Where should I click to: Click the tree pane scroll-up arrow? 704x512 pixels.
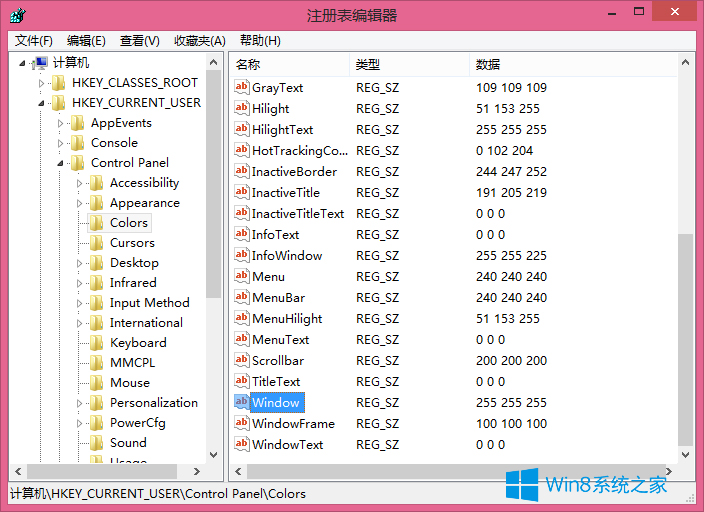pyautogui.click(x=214, y=62)
